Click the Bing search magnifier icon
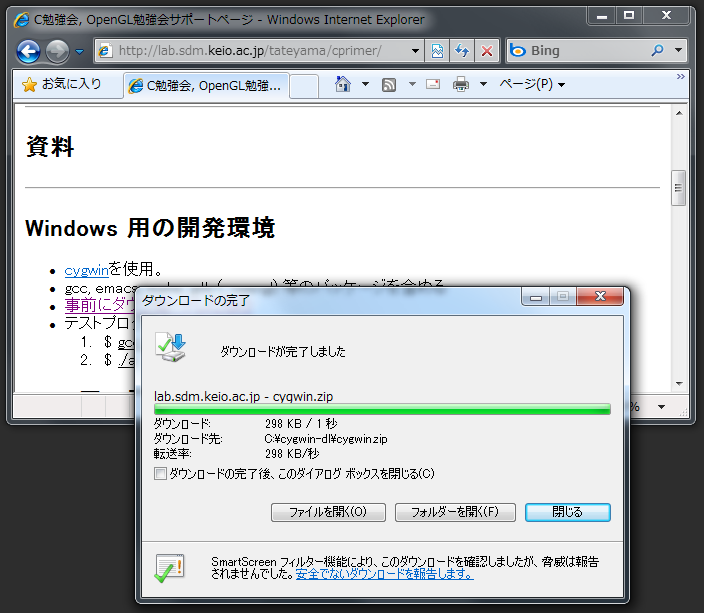 pyautogui.click(x=657, y=51)
